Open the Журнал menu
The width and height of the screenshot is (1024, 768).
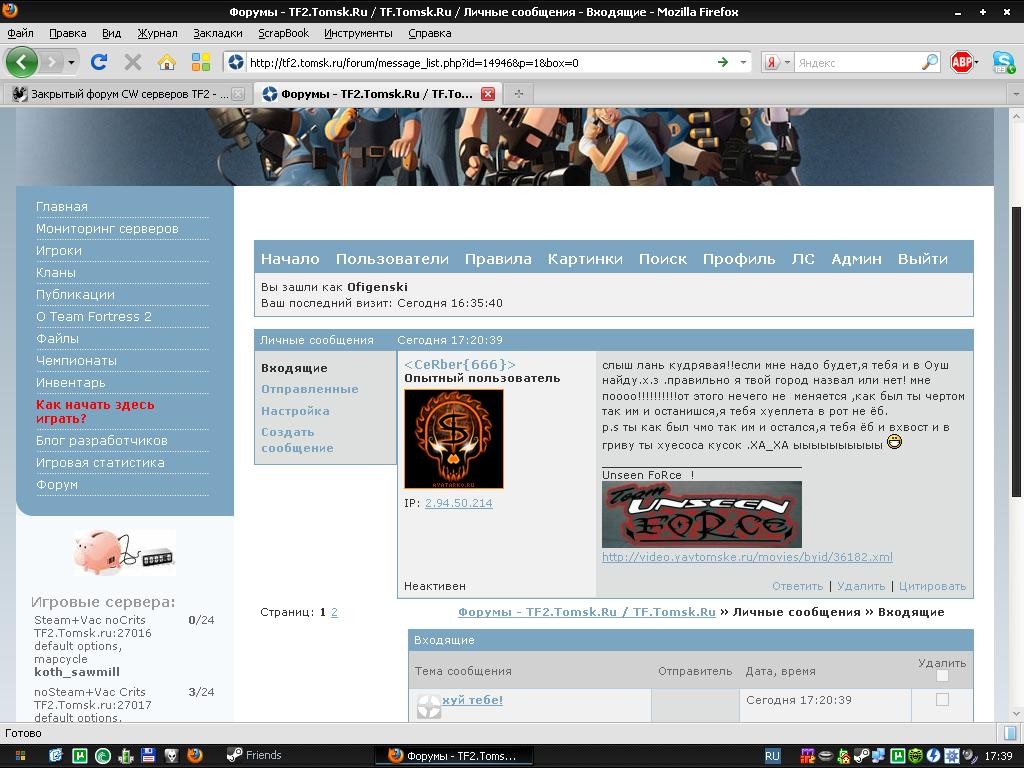coord(157,33)
